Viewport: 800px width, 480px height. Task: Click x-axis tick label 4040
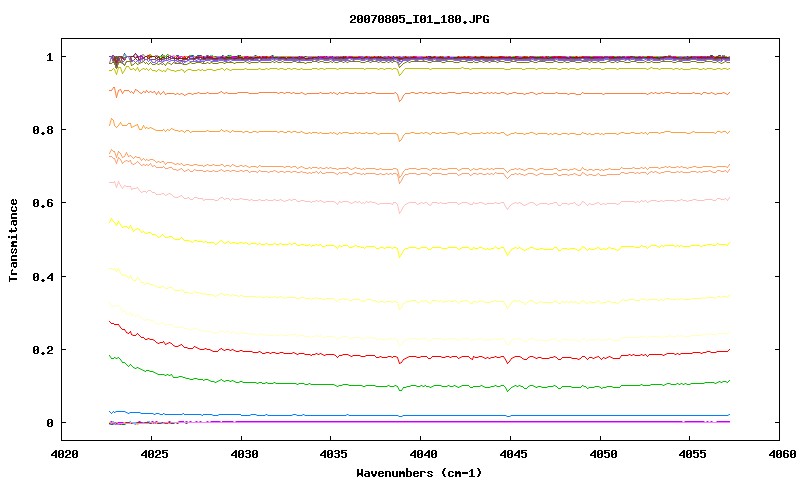[423, 454]
